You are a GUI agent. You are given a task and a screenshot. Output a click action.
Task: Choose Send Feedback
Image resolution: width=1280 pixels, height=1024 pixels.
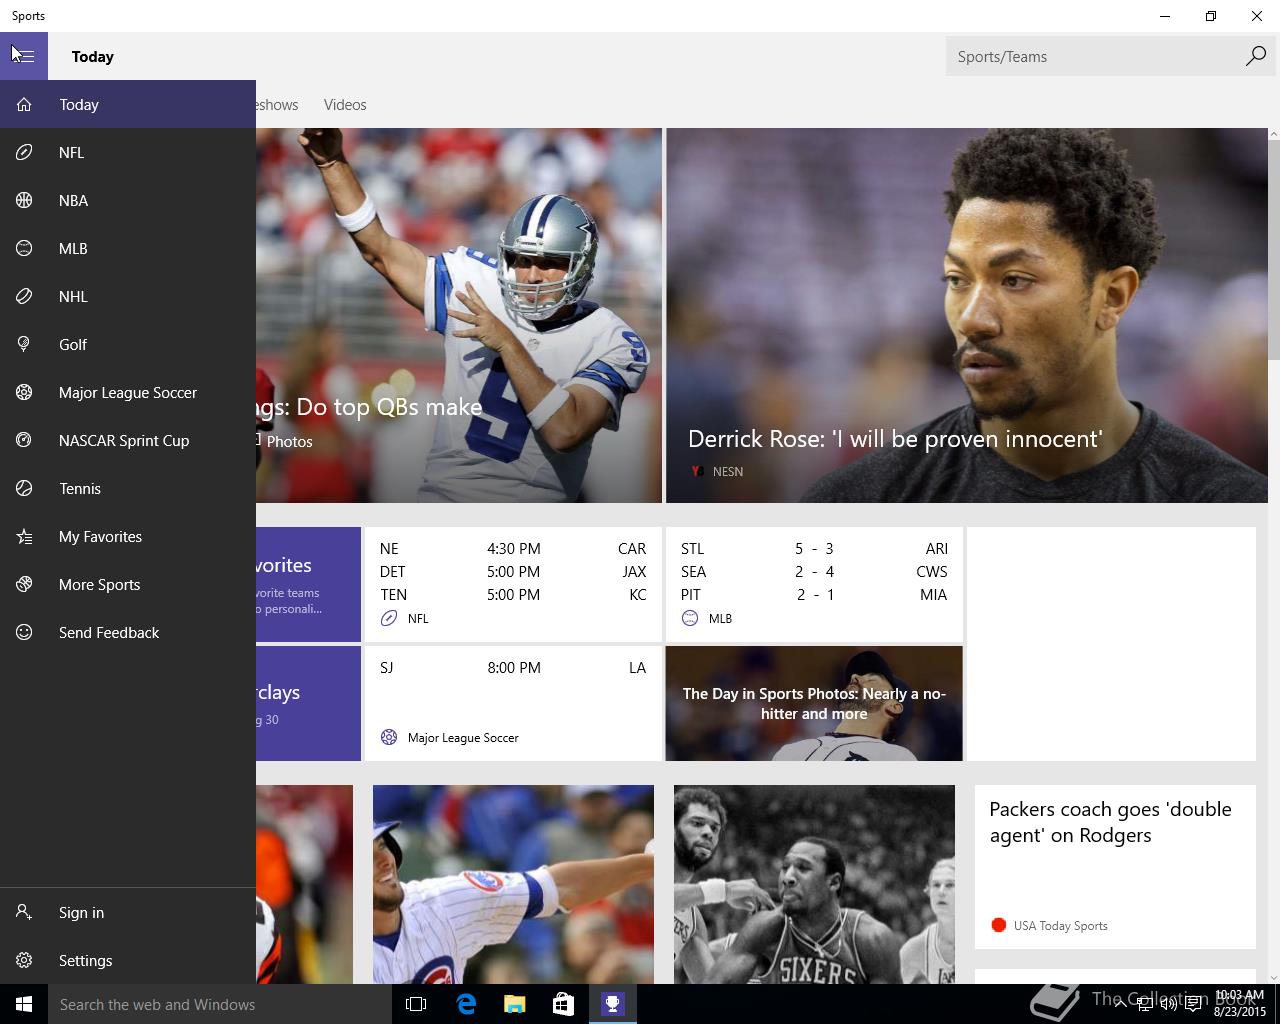(x=128, y=632)
